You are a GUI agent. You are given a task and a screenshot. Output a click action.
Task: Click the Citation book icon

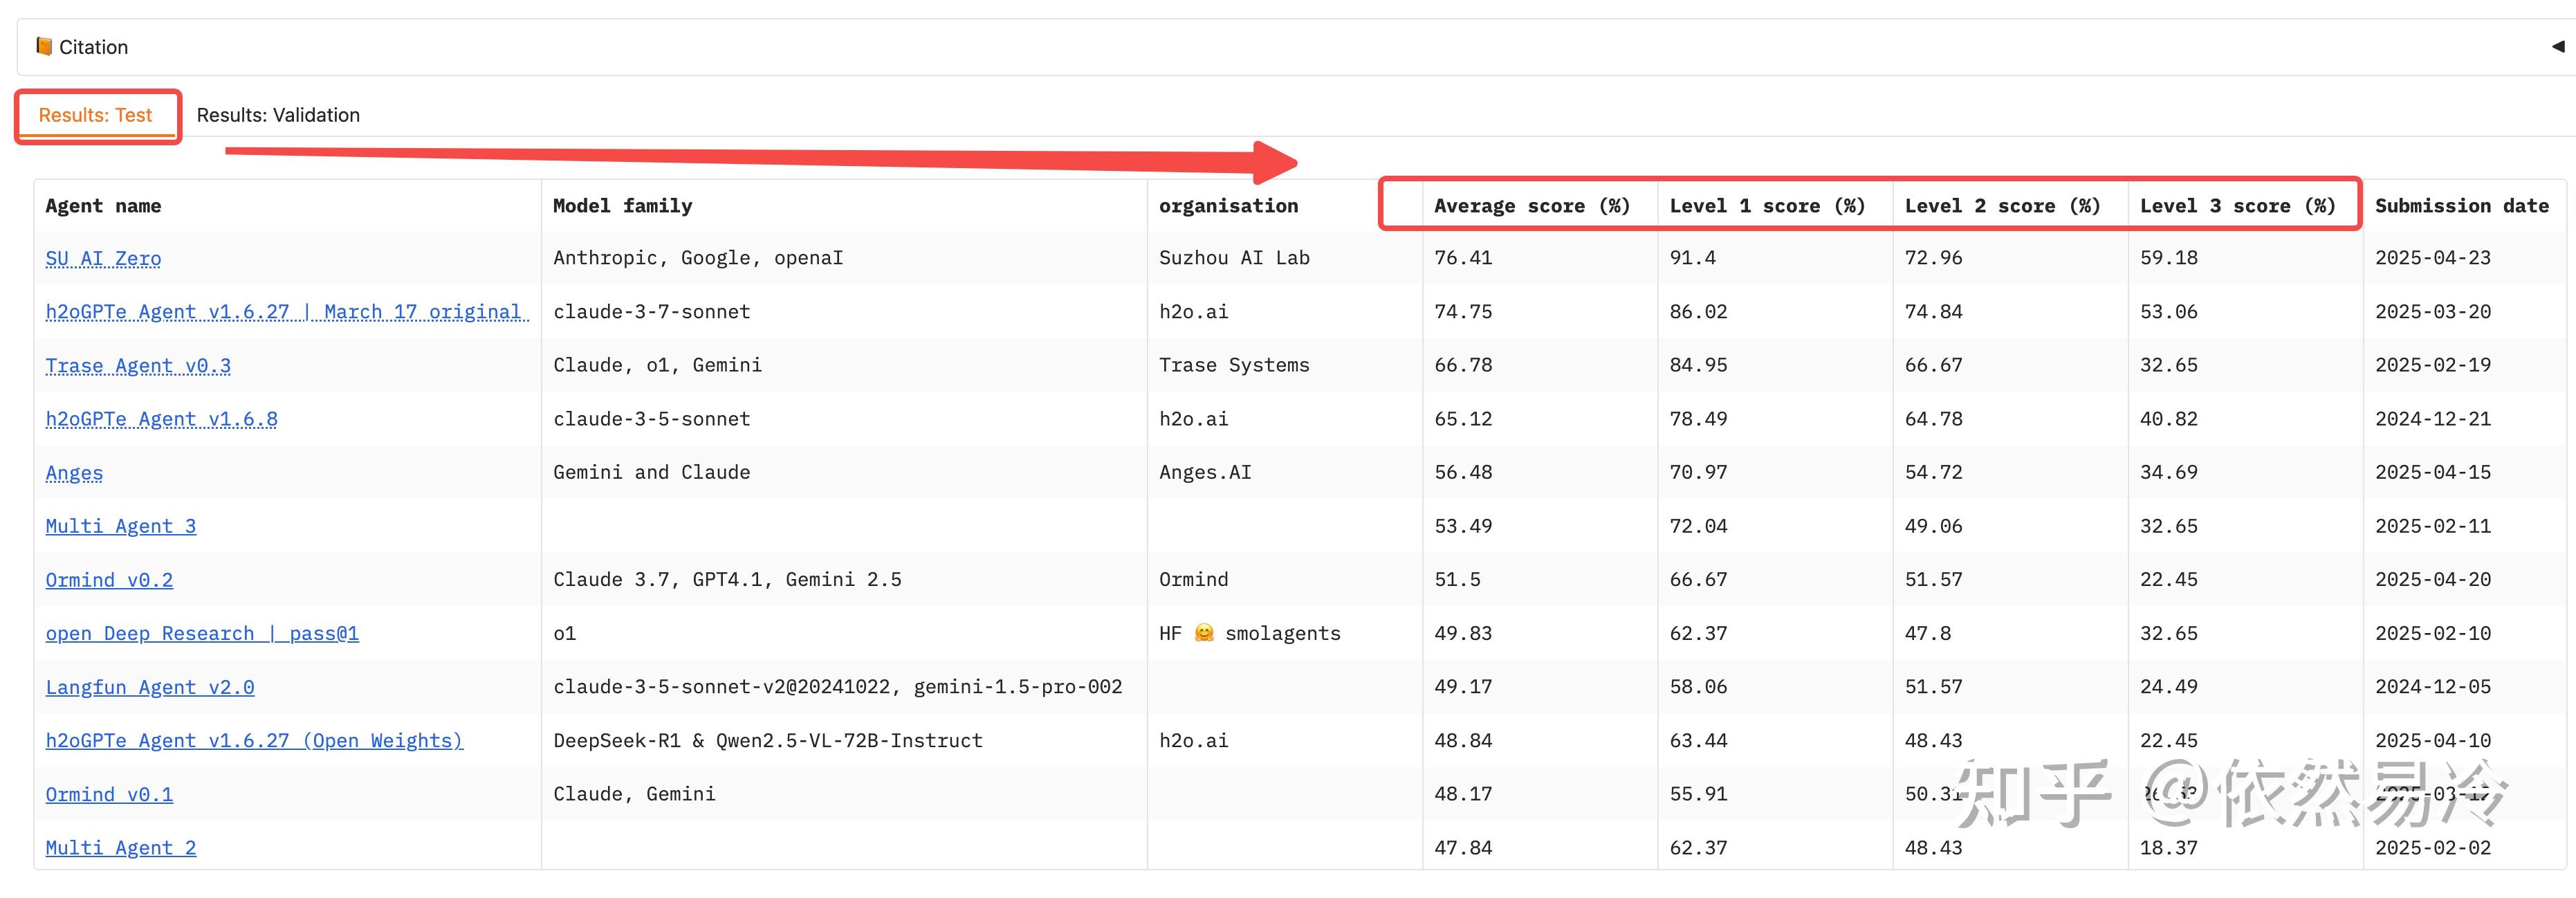(x=44, y=46)
